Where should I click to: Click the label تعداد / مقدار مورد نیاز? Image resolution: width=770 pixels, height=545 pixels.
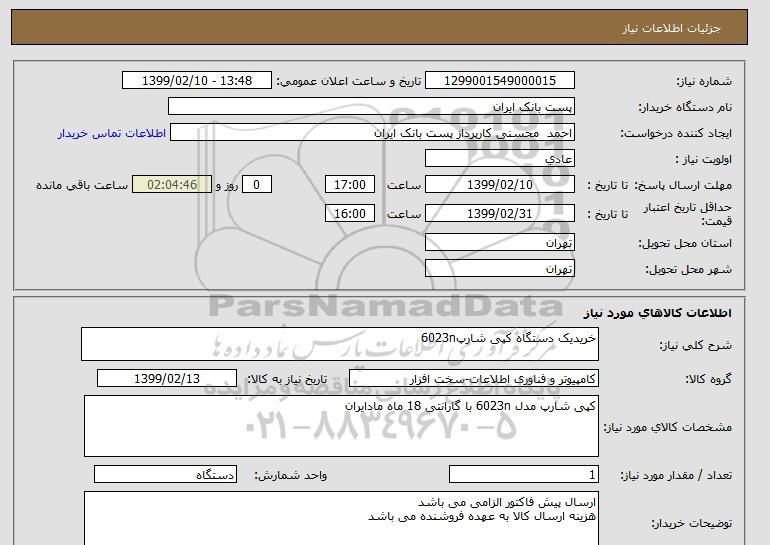[x=676, y=475]
